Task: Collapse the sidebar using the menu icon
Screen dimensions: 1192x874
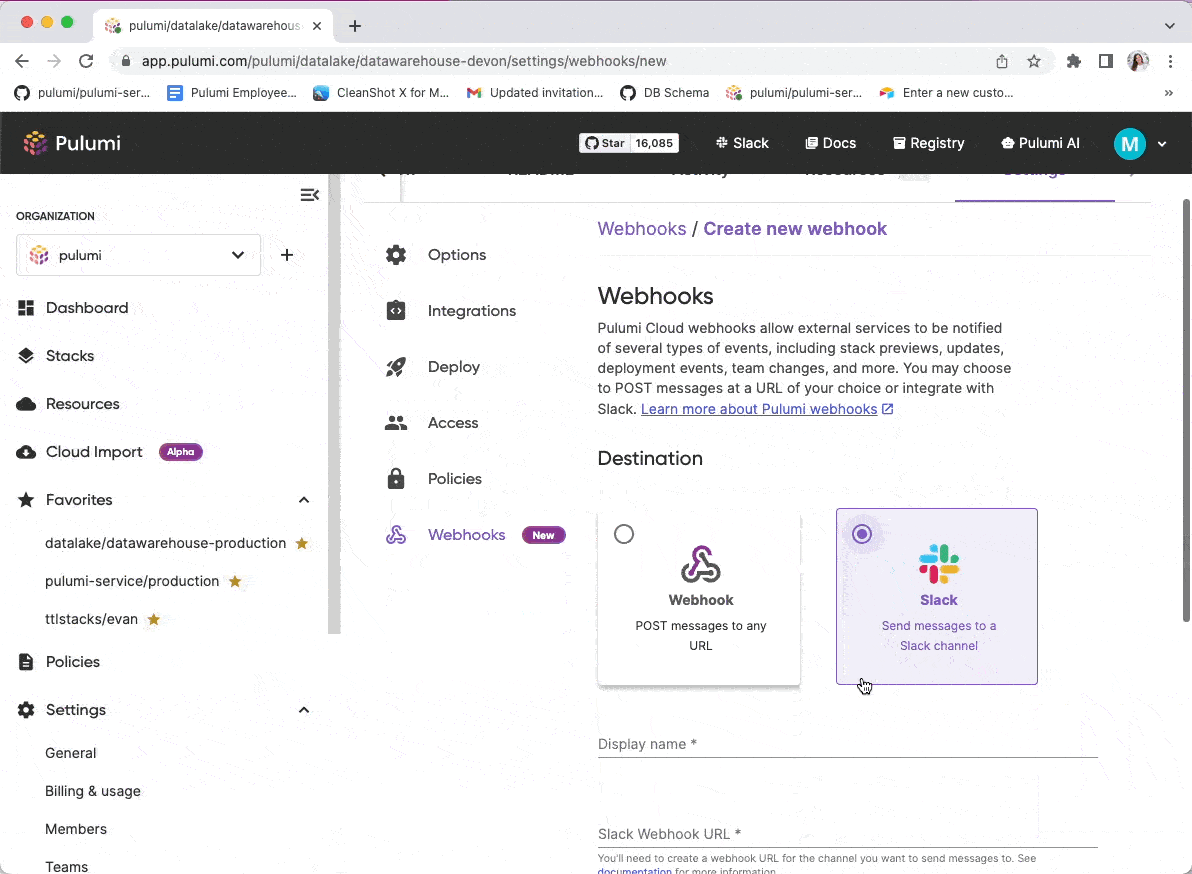Action: [309, 195]
